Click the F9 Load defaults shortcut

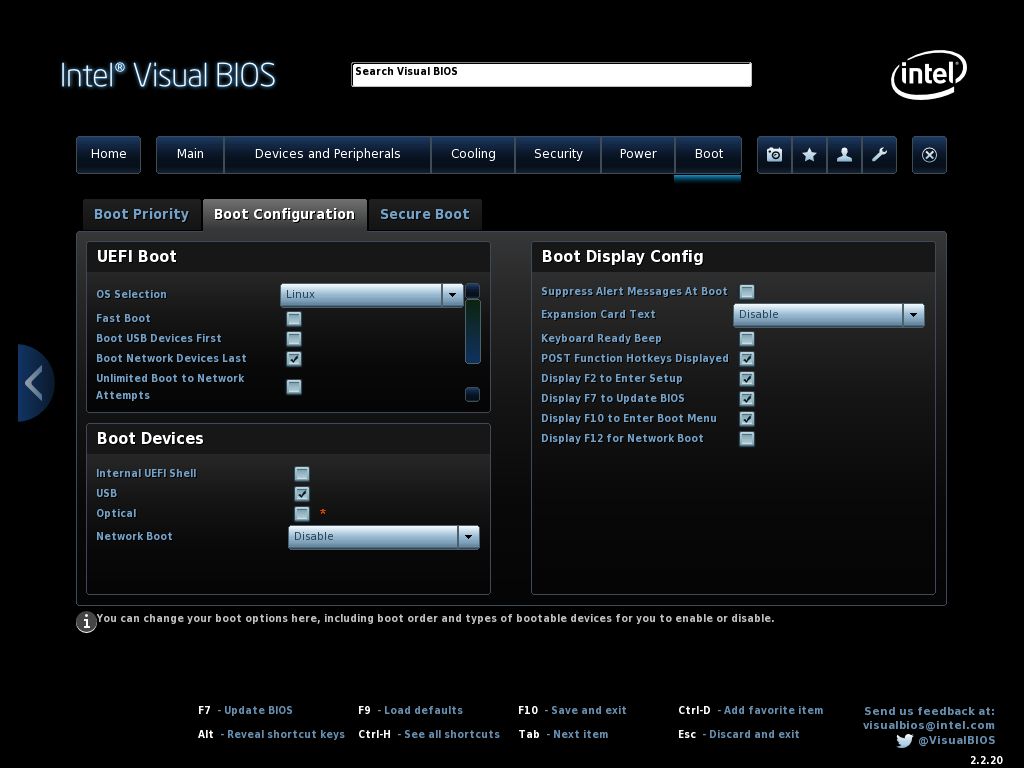click(411, 711)
